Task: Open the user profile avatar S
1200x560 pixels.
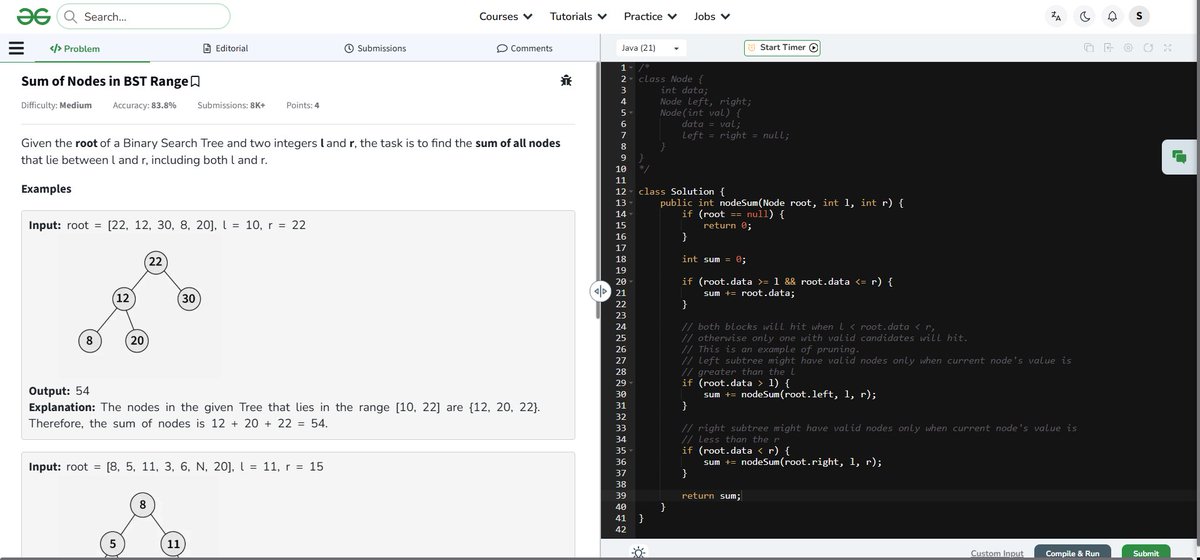Action: pos(1139,16)
